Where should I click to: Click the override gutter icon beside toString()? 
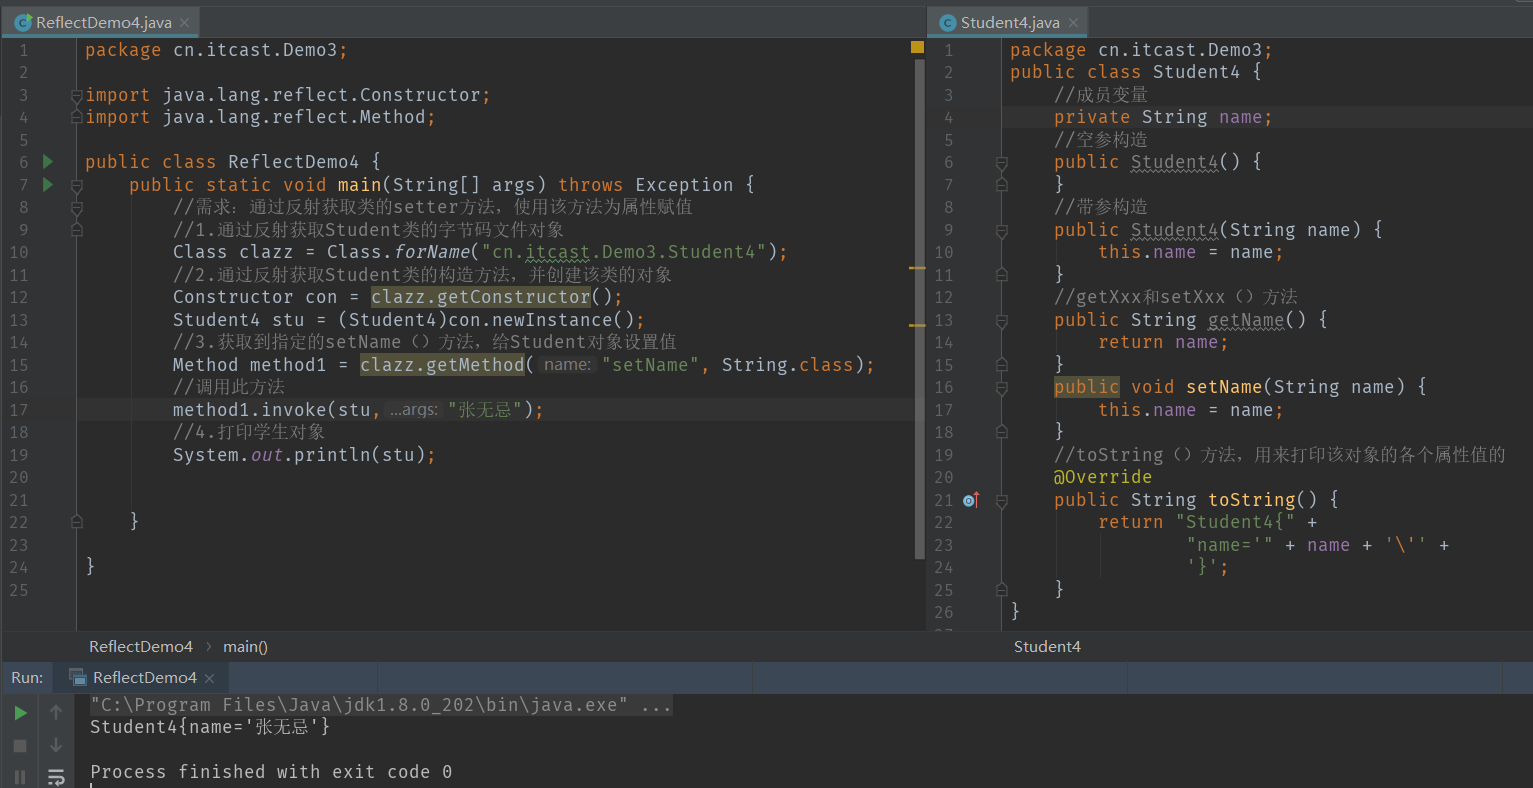coord(971,500)
